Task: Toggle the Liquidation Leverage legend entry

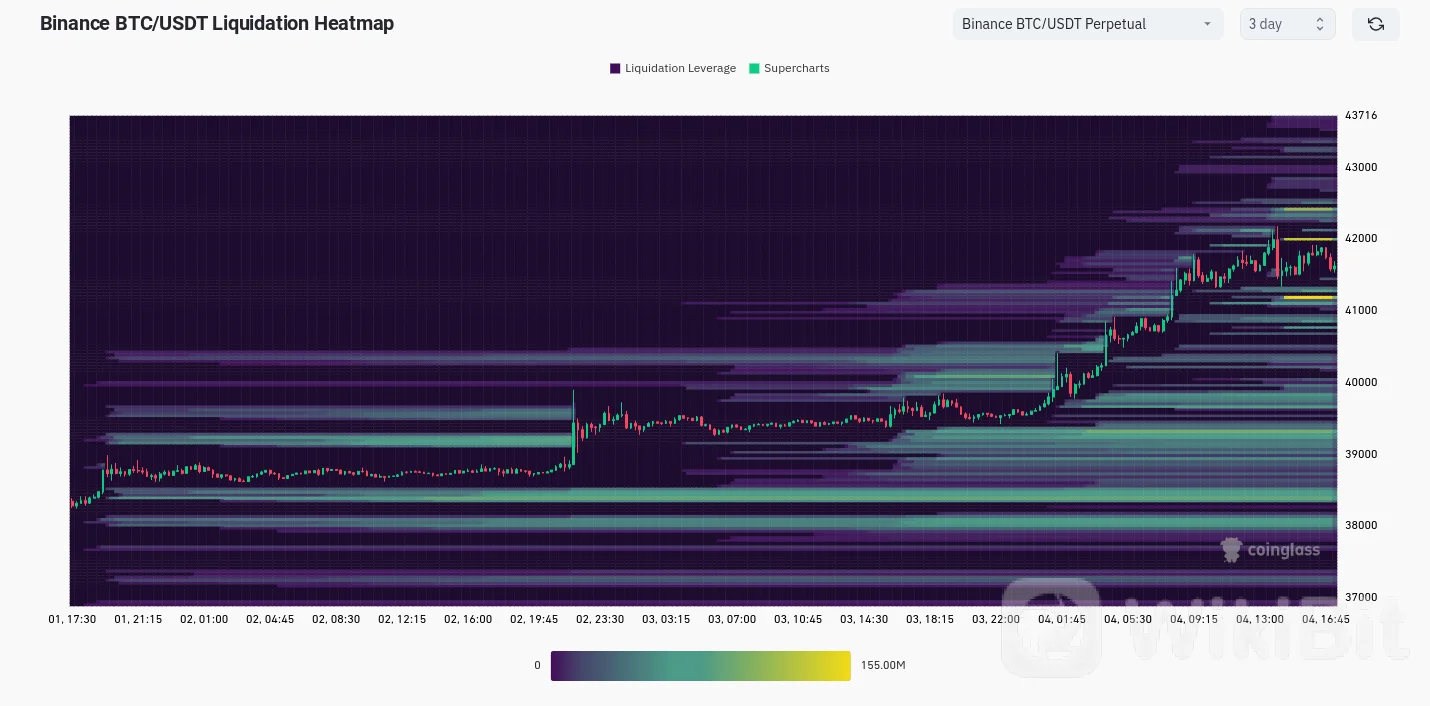Action: click(673, 68)
